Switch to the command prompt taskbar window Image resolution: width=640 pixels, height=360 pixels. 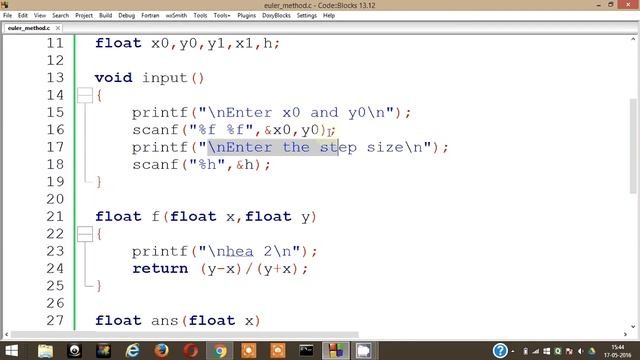pyautogui.click(x=307, y=351)
